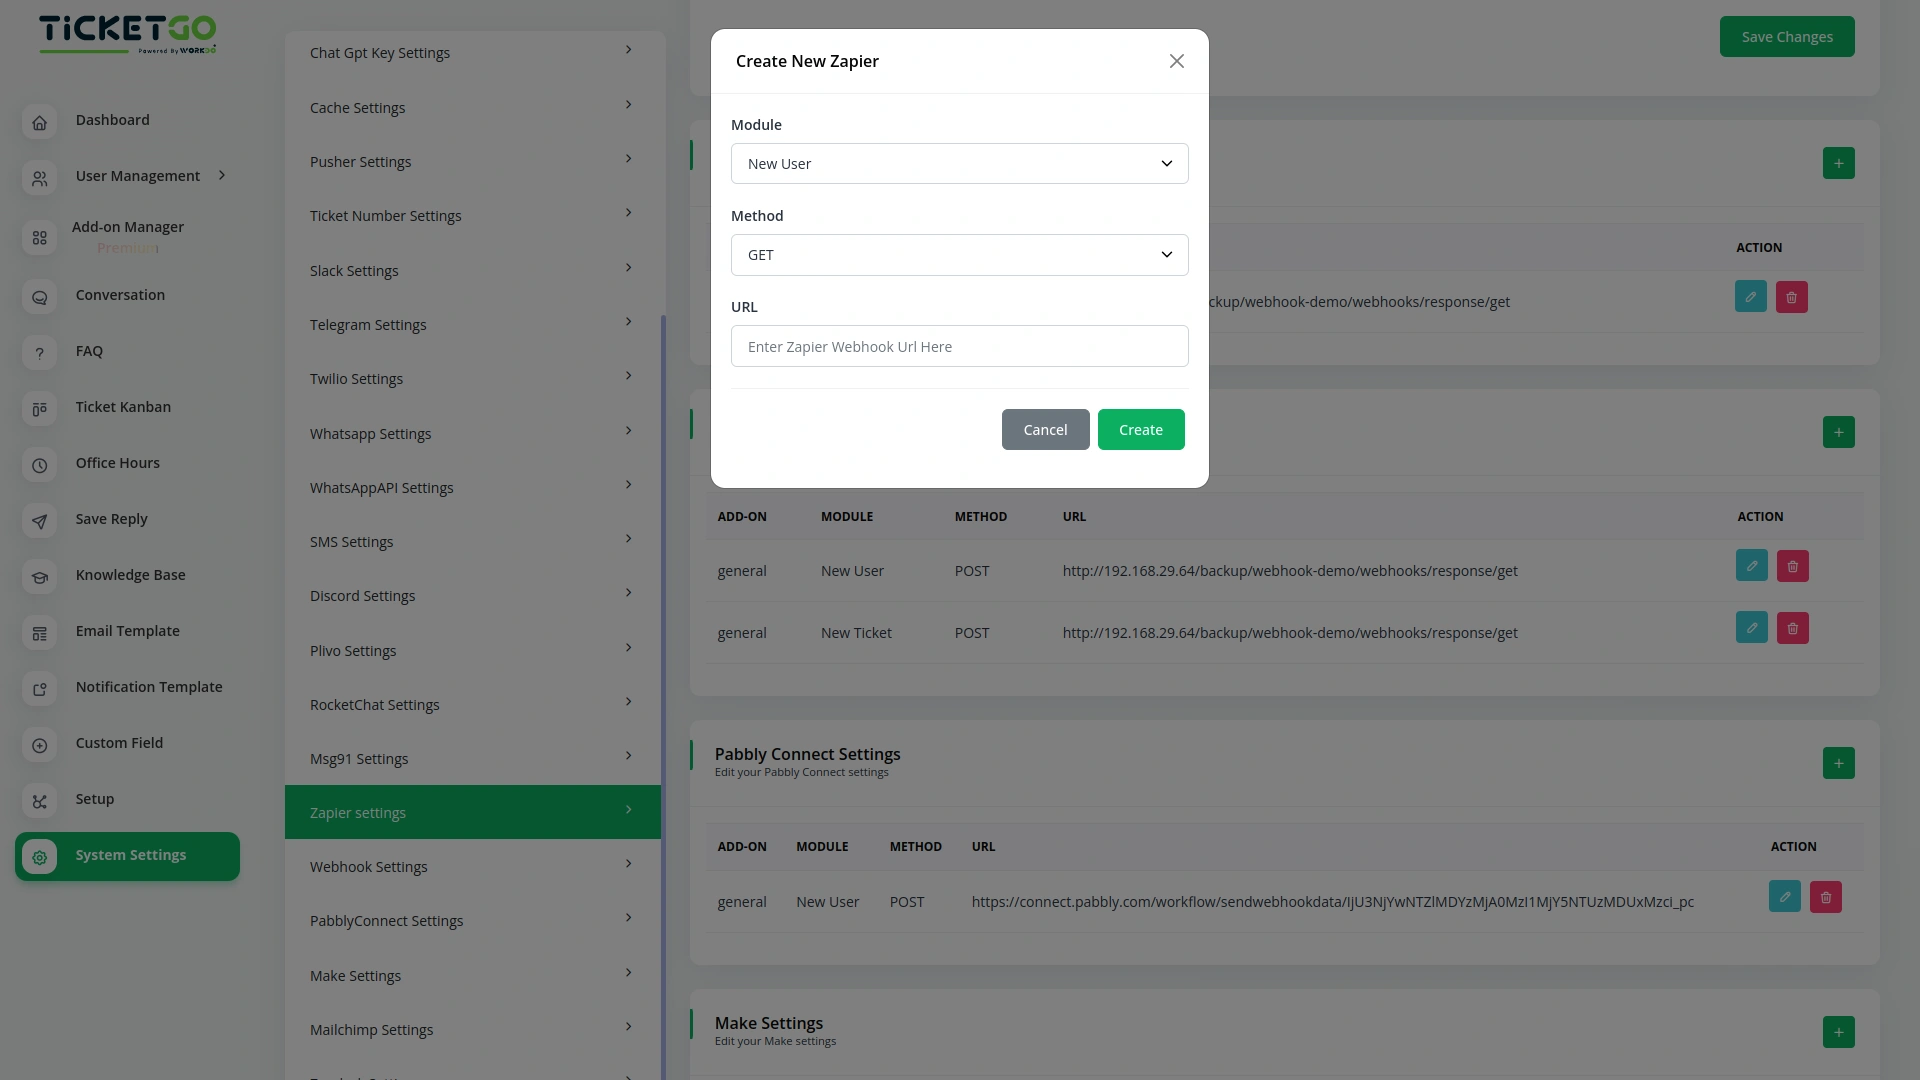
Task: Click the Zapier Webhook Url input field
Action: tap(959, 346)
